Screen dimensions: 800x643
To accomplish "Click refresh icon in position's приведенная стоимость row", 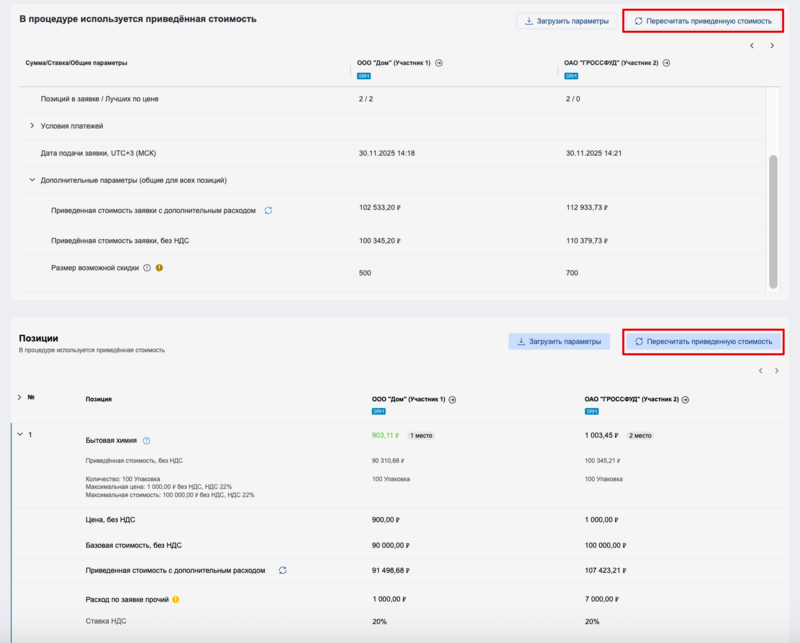I will click(x=283, y=570).
